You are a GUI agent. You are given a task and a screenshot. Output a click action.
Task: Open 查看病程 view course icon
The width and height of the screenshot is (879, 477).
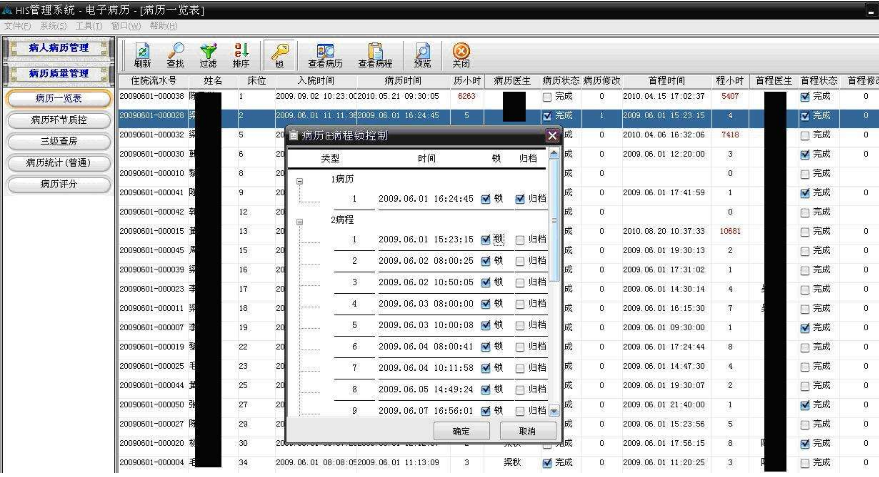pos(375,55)
